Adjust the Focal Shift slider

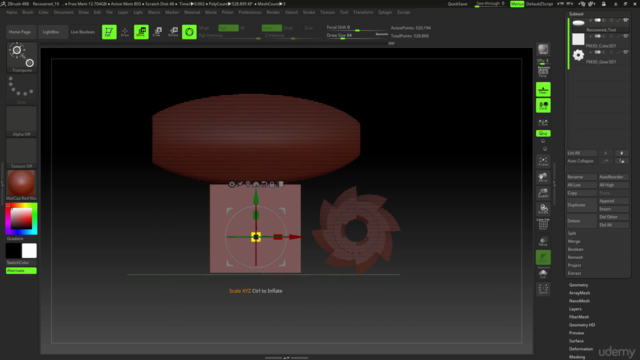click(x=357, y=28)
